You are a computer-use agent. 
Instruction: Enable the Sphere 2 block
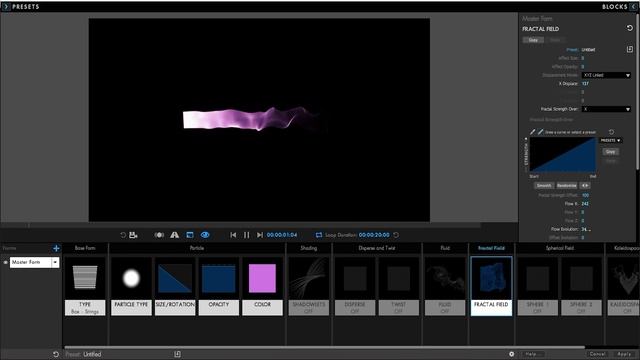[581, 286]
